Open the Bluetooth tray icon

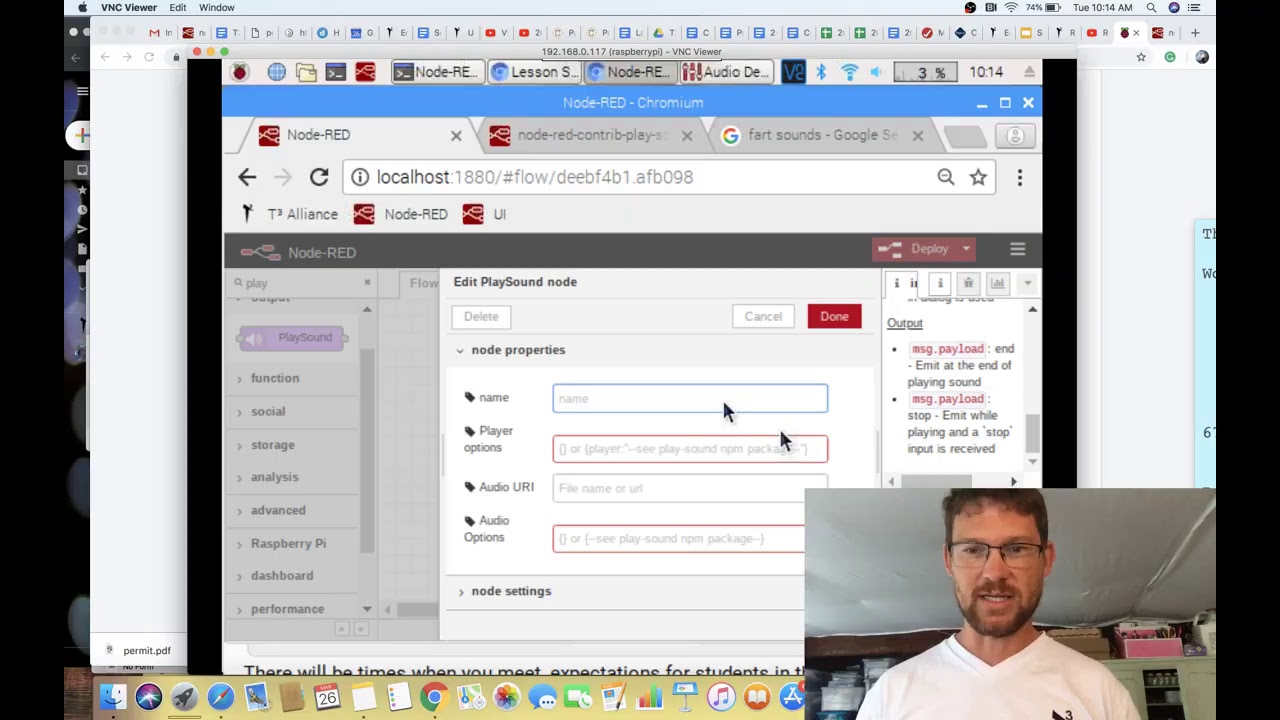(x=821, y=72)
